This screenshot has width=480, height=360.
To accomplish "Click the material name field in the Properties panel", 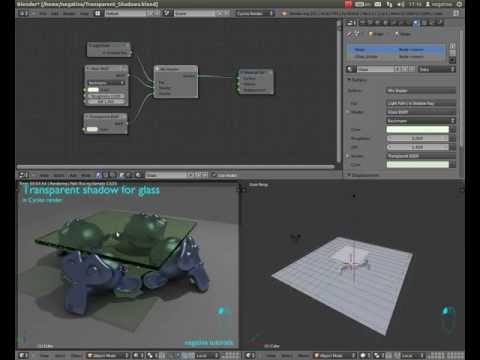I will 376,69.
